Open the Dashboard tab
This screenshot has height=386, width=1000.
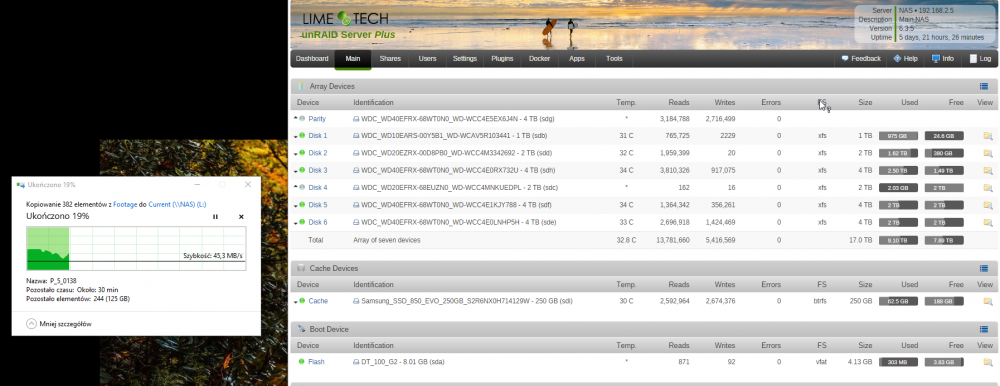[312, 59]
